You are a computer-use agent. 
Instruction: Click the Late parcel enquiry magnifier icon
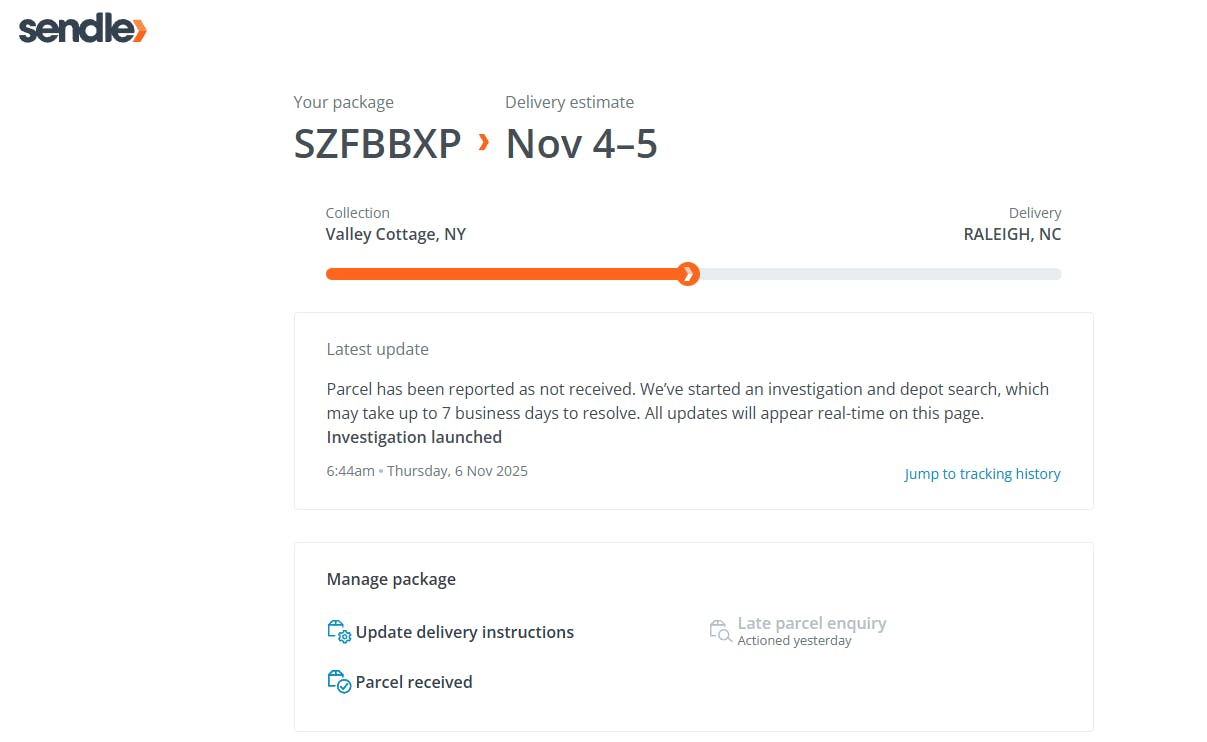tap(720, 631)
